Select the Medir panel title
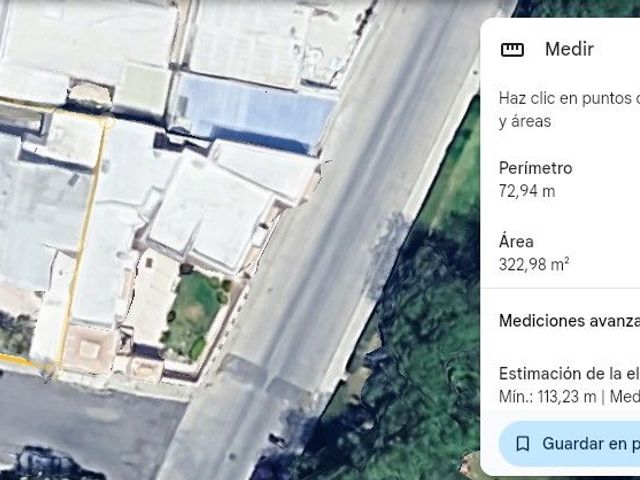This screenshot has width=640, height=480. click(x=569, y=49)
